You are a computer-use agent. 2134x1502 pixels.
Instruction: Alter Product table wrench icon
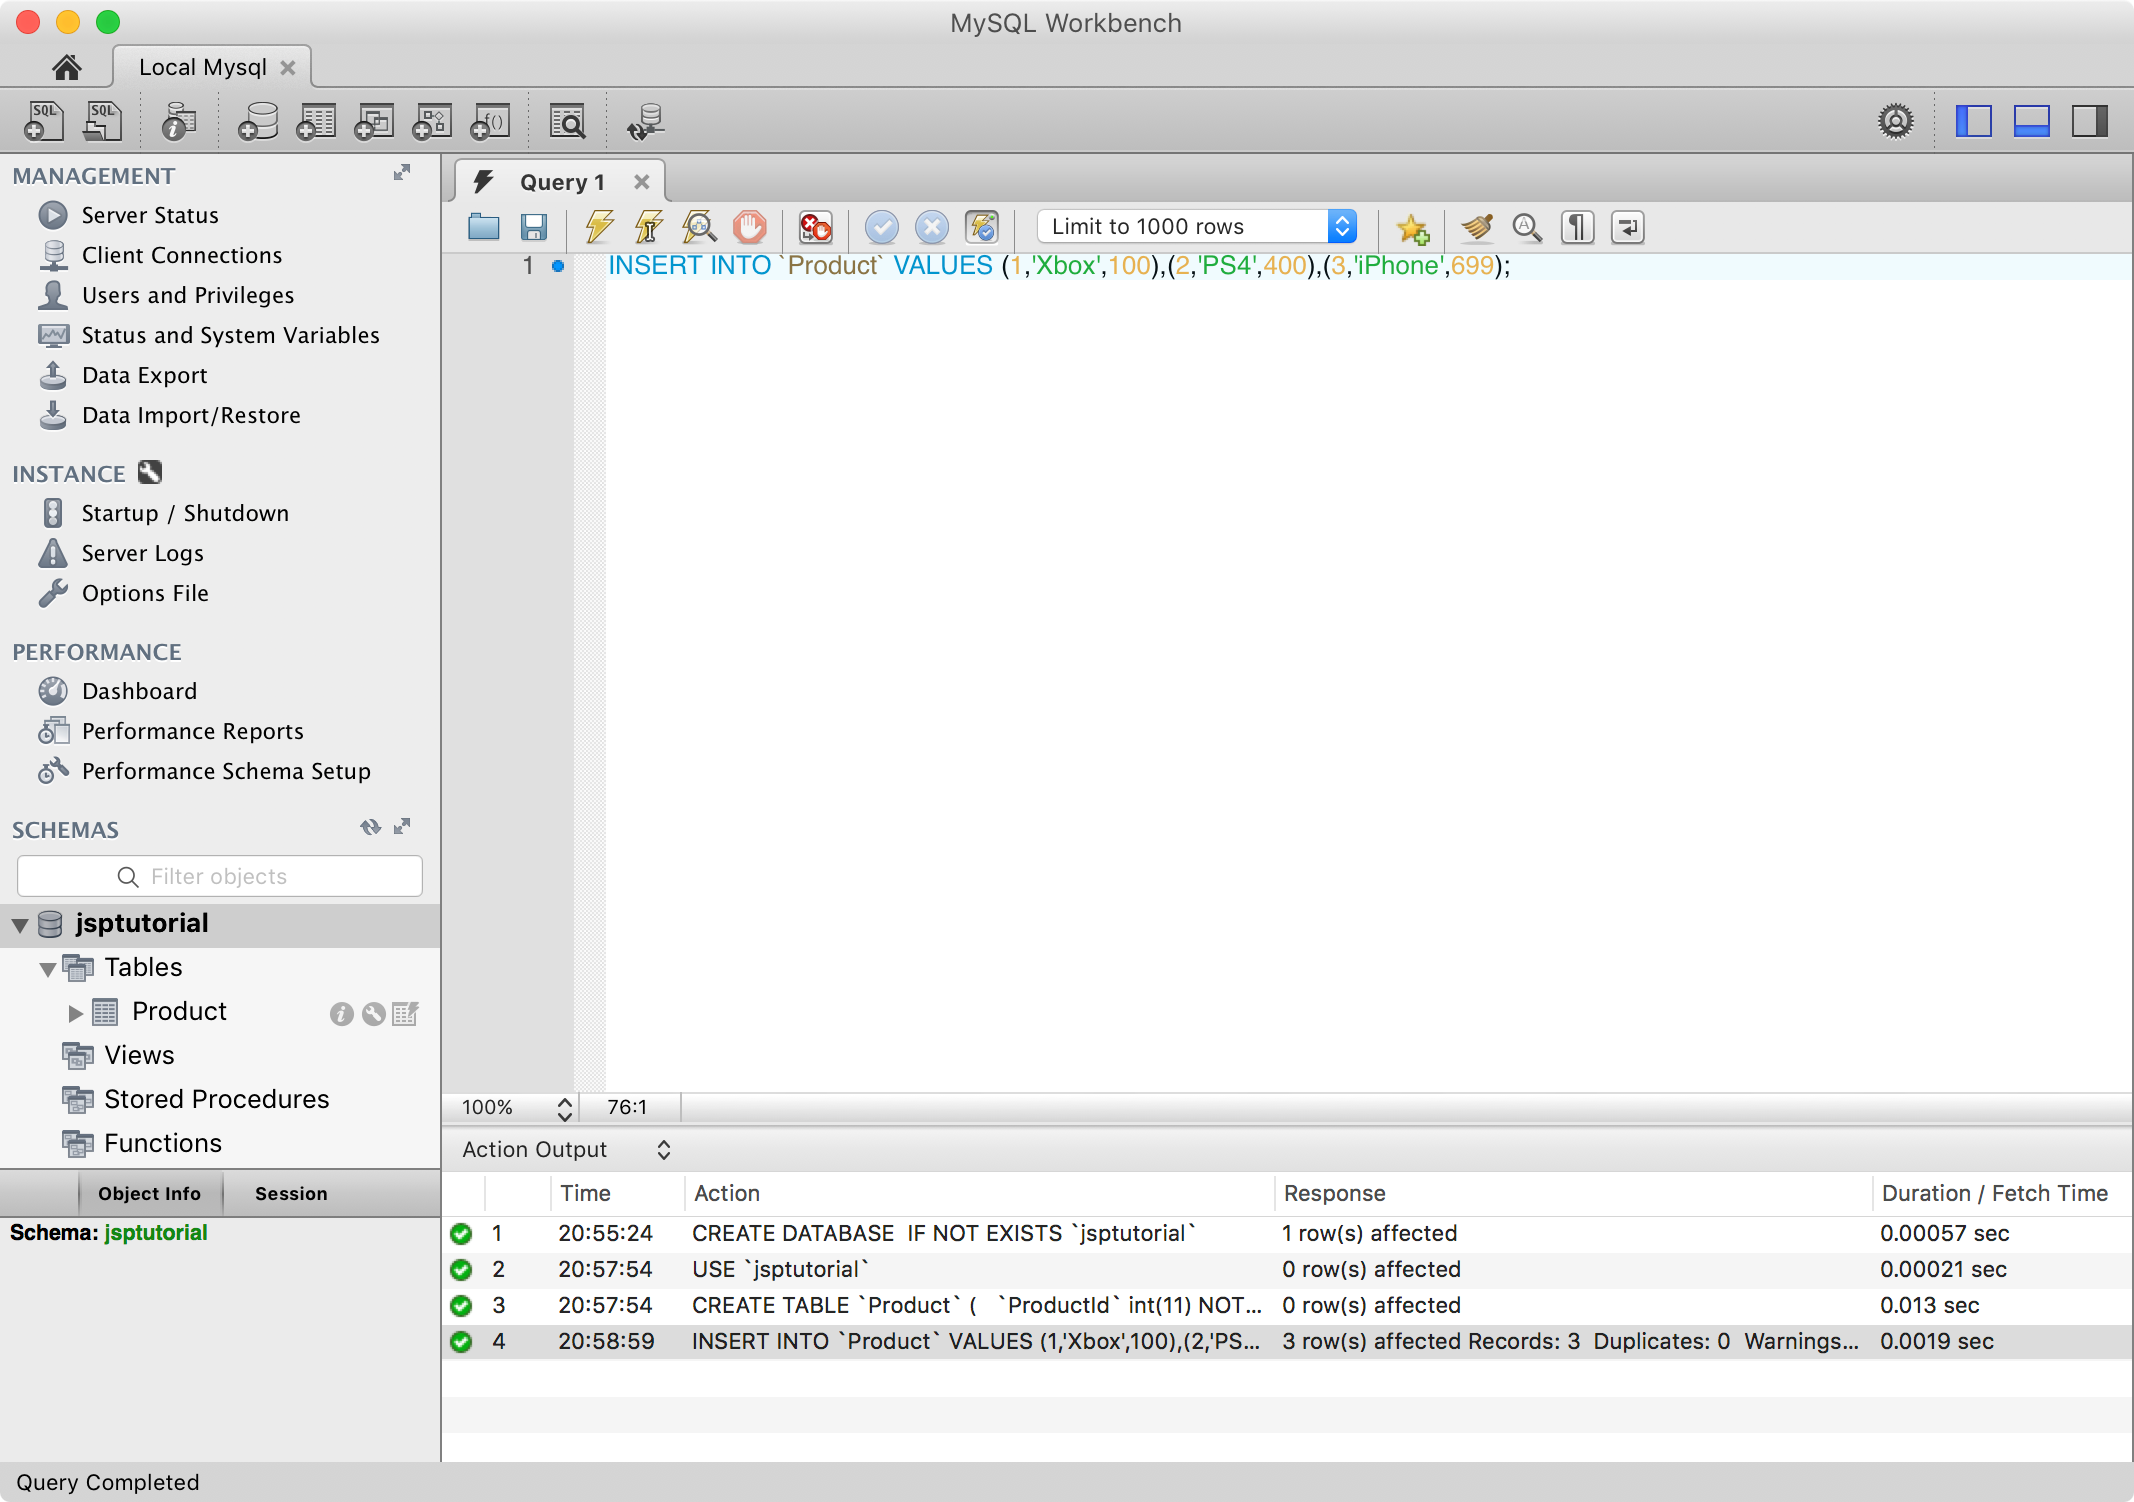click(373, 1014)
